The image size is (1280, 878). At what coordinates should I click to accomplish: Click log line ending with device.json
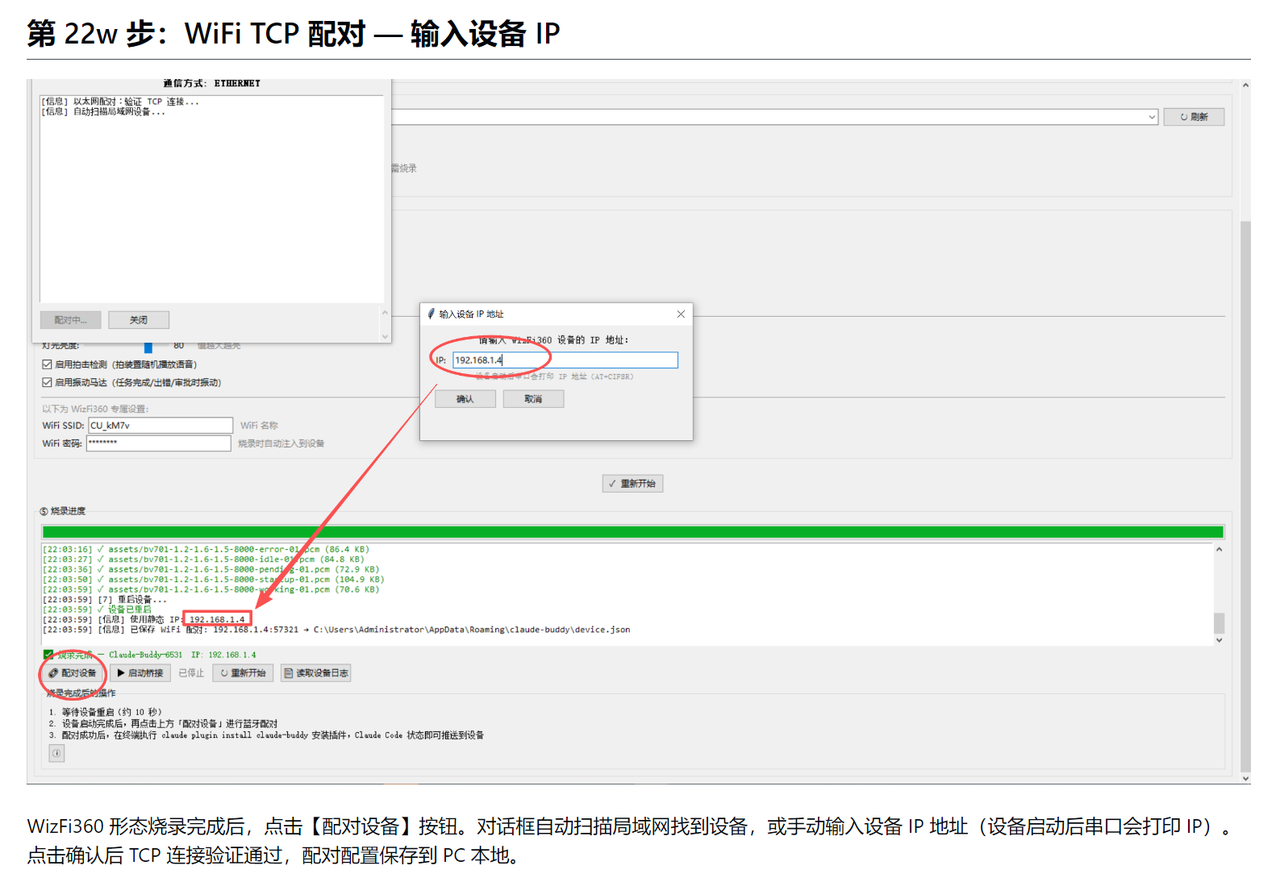point(337,630)
